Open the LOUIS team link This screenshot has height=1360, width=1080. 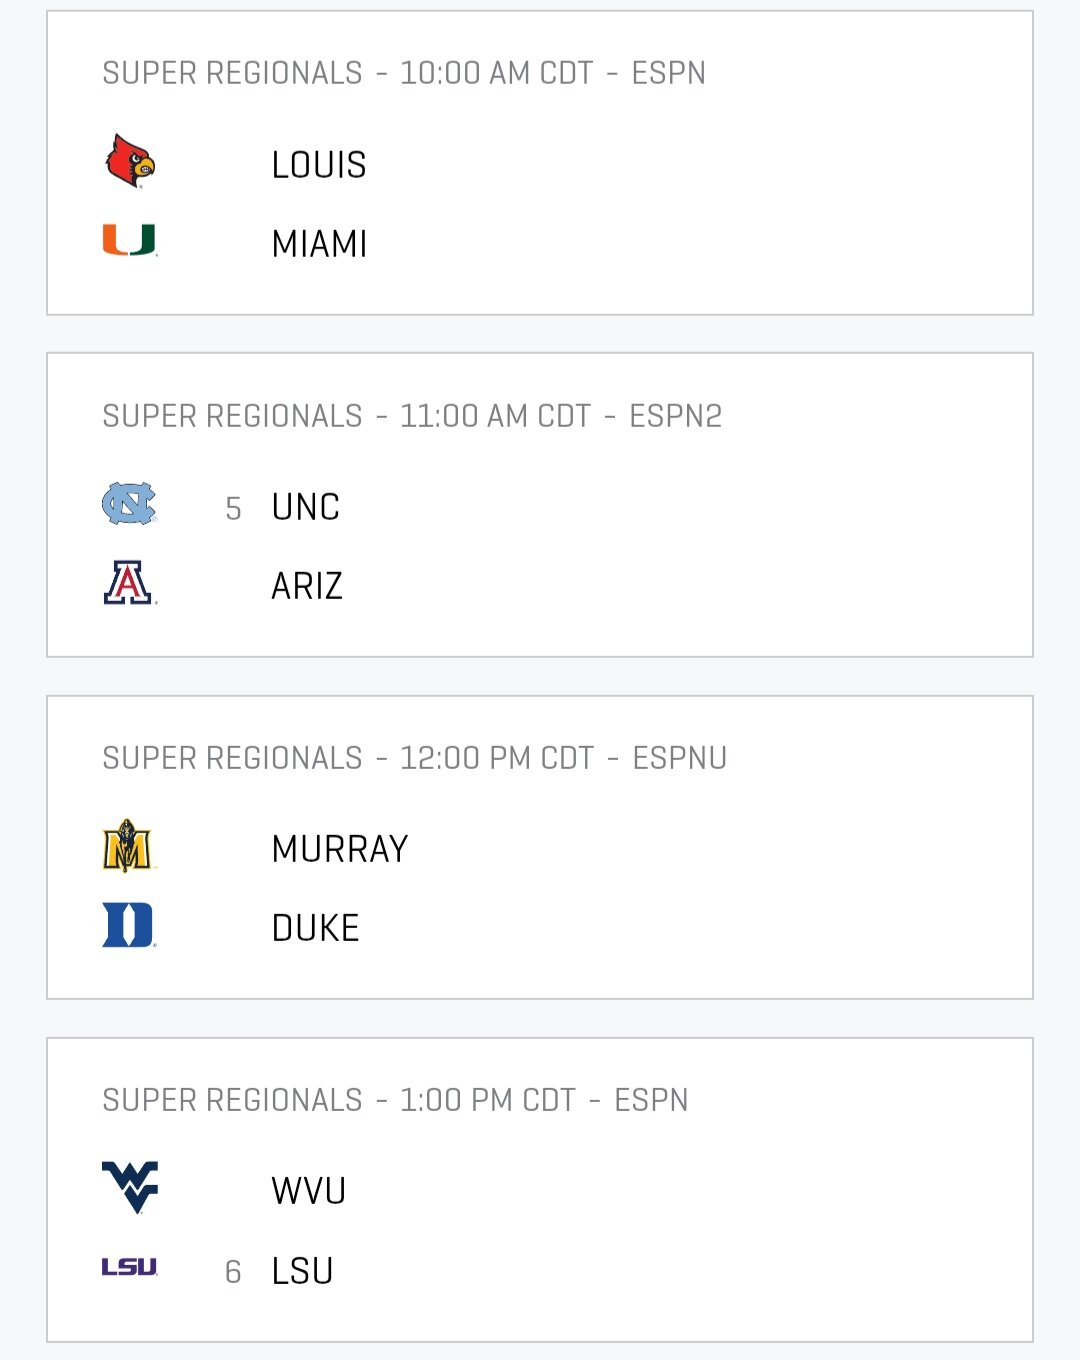[x=319, y=165]
